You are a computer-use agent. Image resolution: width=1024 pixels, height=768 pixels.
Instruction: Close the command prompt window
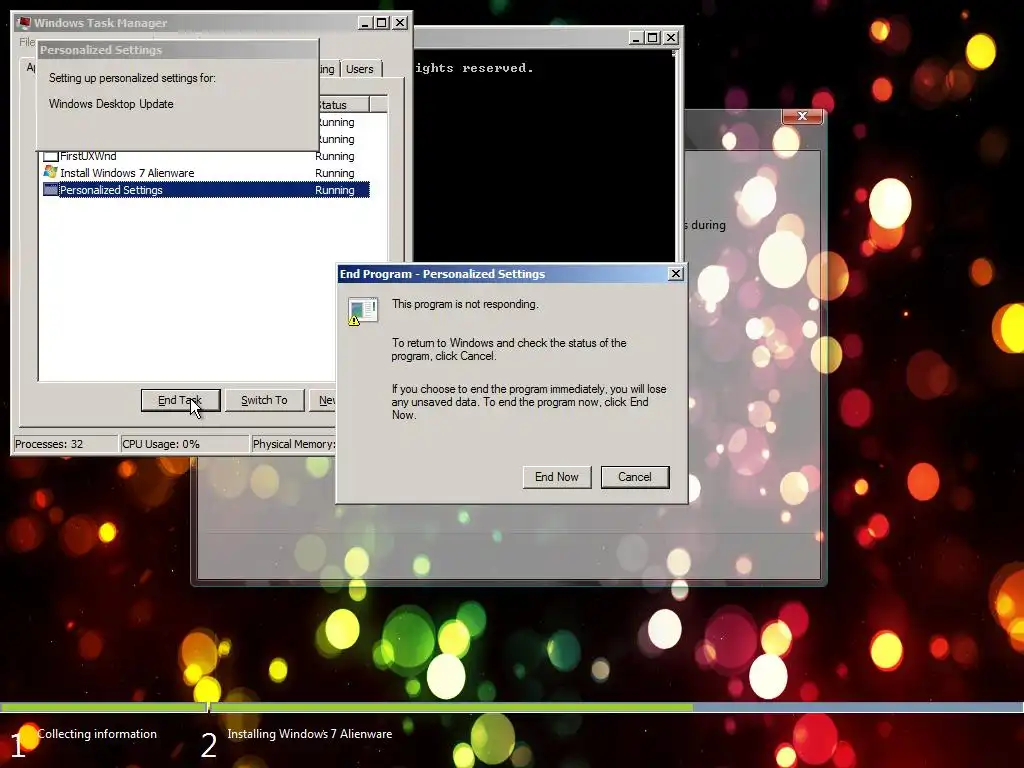[x=671, y=38]
